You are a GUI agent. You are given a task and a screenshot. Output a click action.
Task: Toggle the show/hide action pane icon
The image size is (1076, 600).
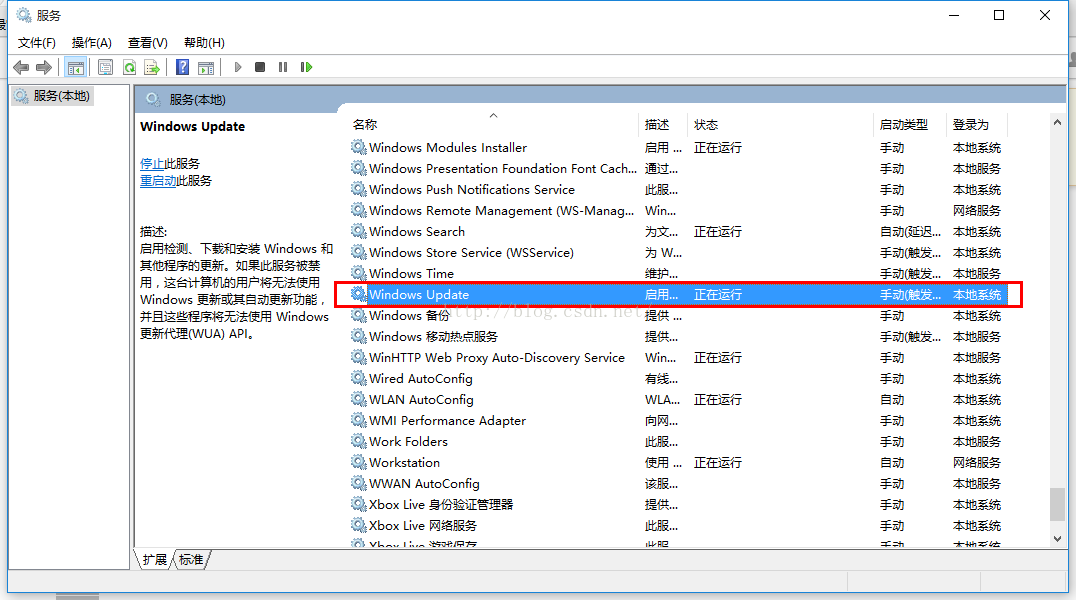click(x=206, y=67)
